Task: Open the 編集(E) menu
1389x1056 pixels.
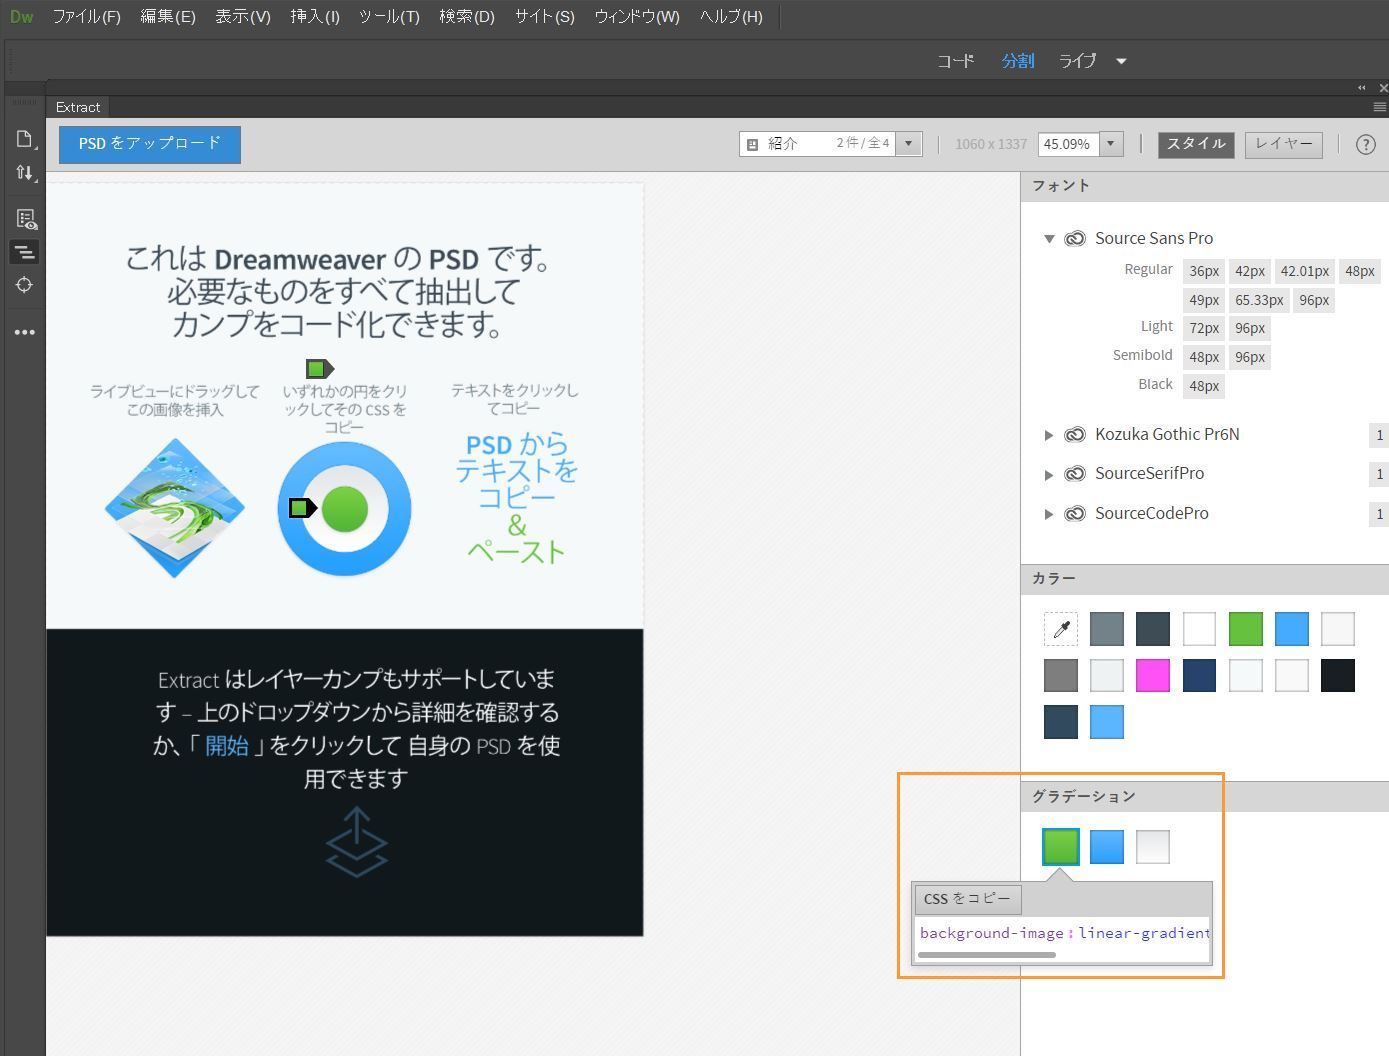Action: click(x=167, y=17)
